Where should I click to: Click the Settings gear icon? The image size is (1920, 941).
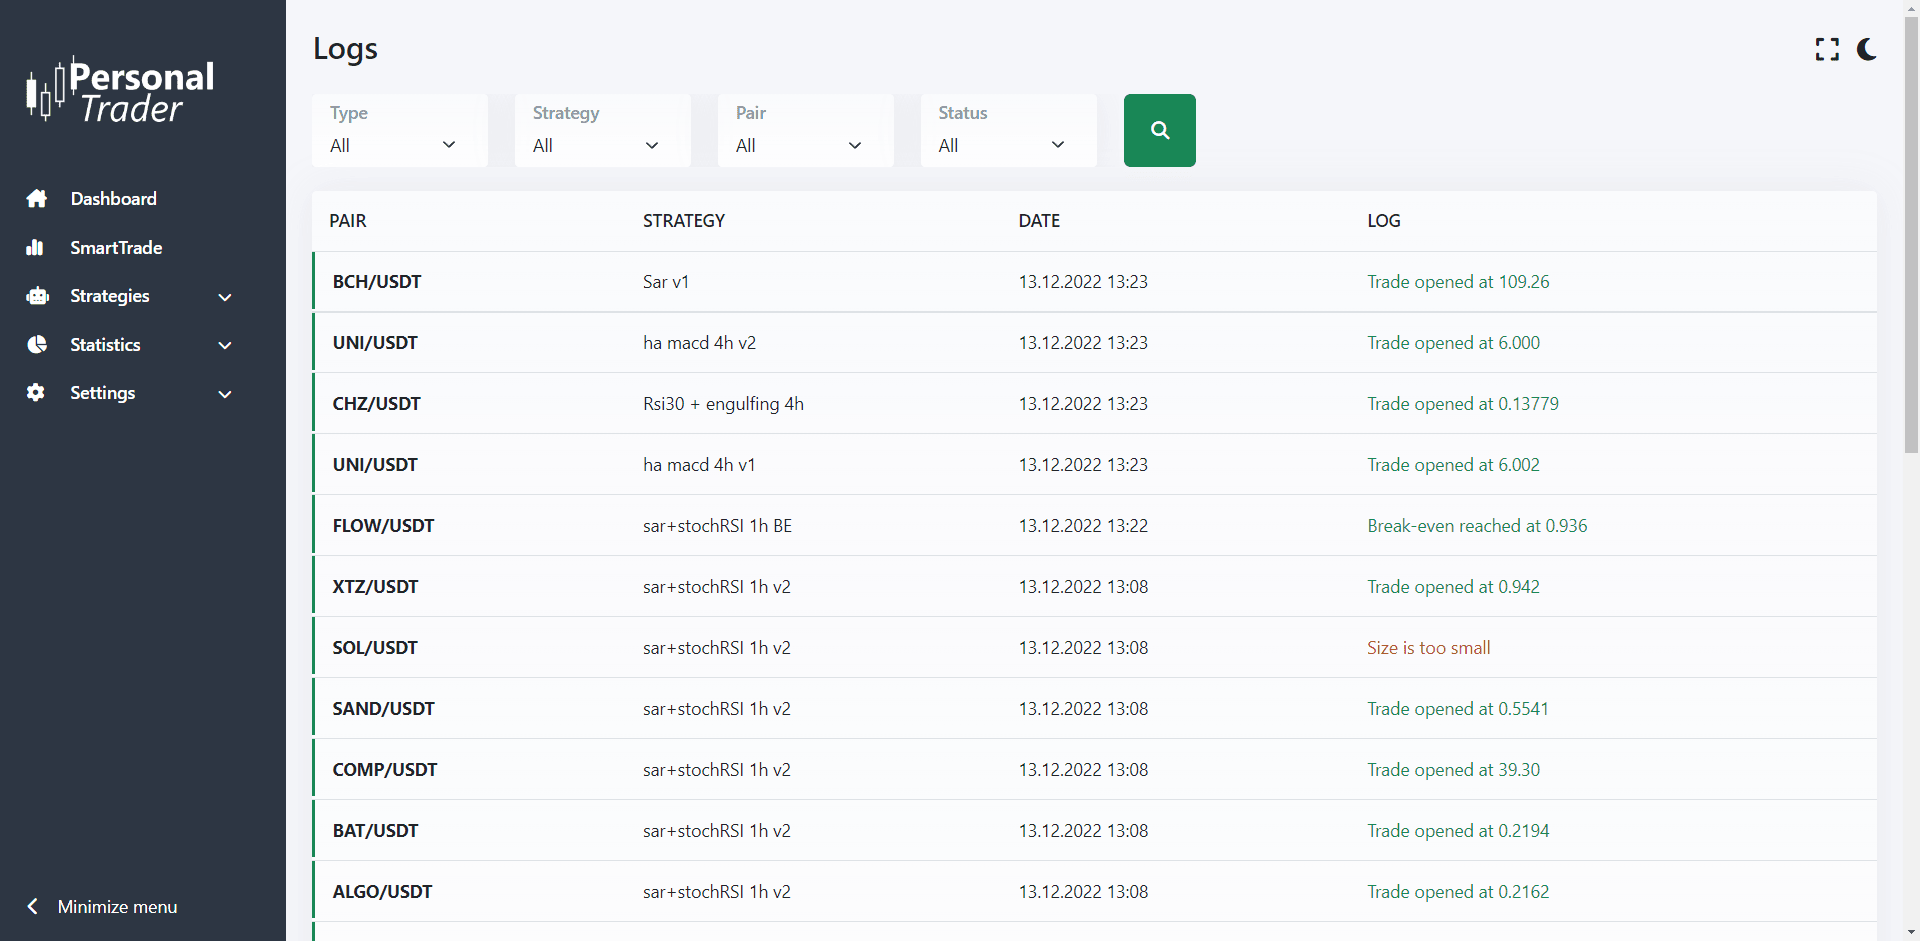click(36, 393)
